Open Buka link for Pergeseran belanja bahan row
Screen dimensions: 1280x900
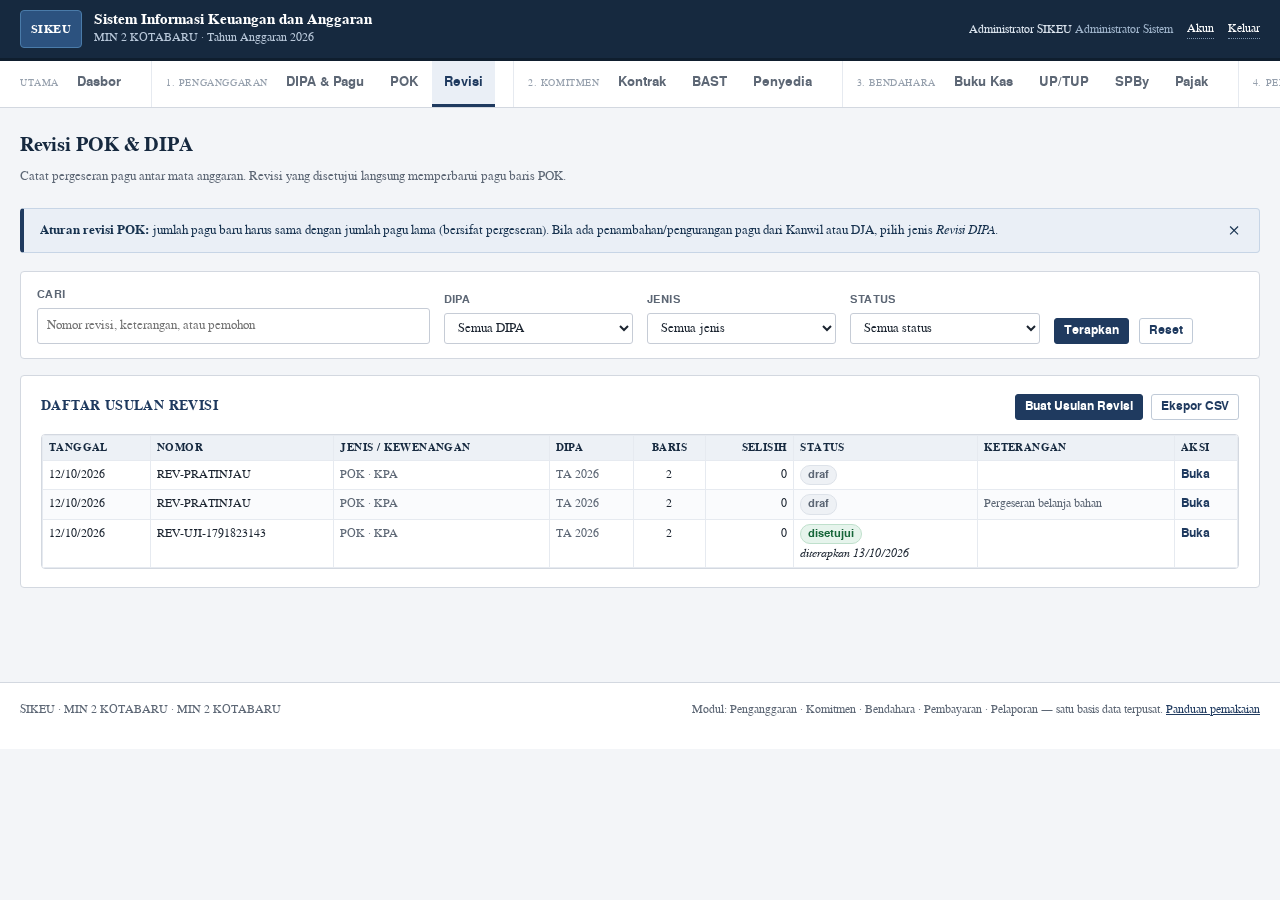1195,503
